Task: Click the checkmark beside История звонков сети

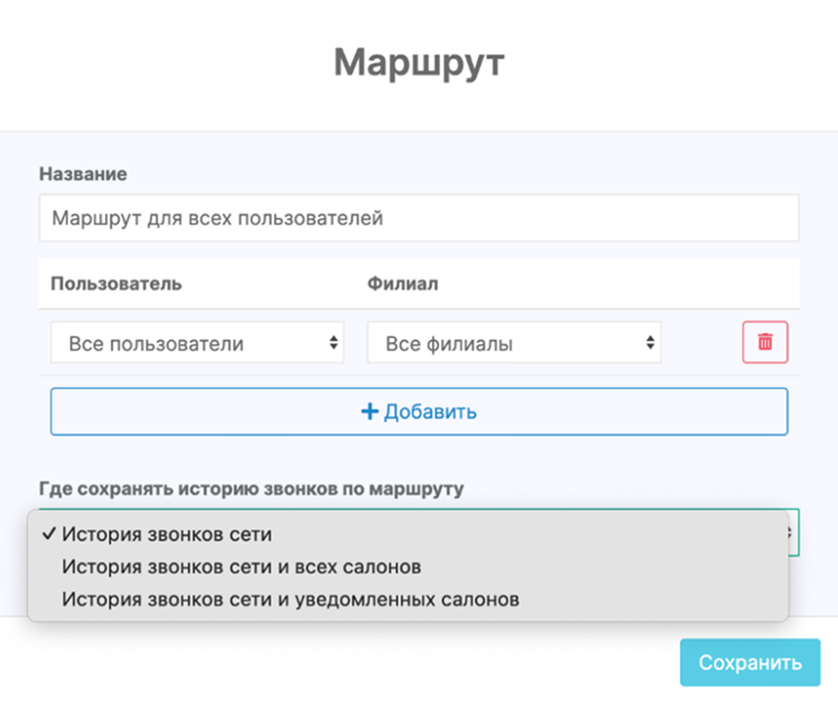Action: (x=48, y=534)
